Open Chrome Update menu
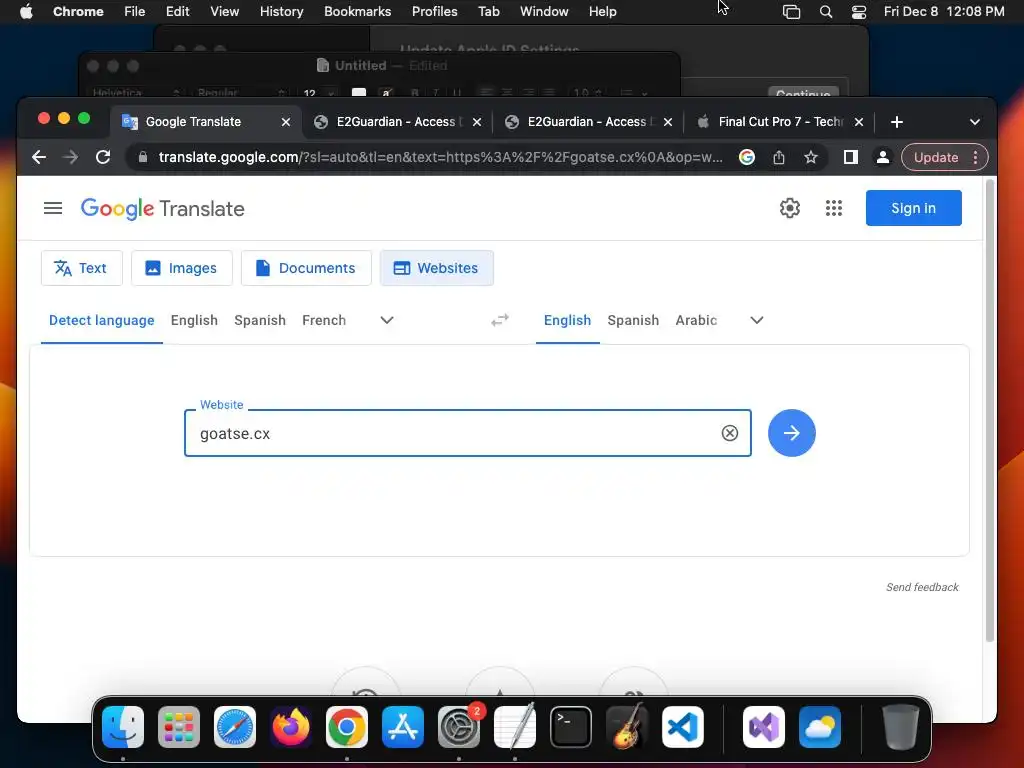This screenshot has width=1024, height=768. tap(944, 157)
